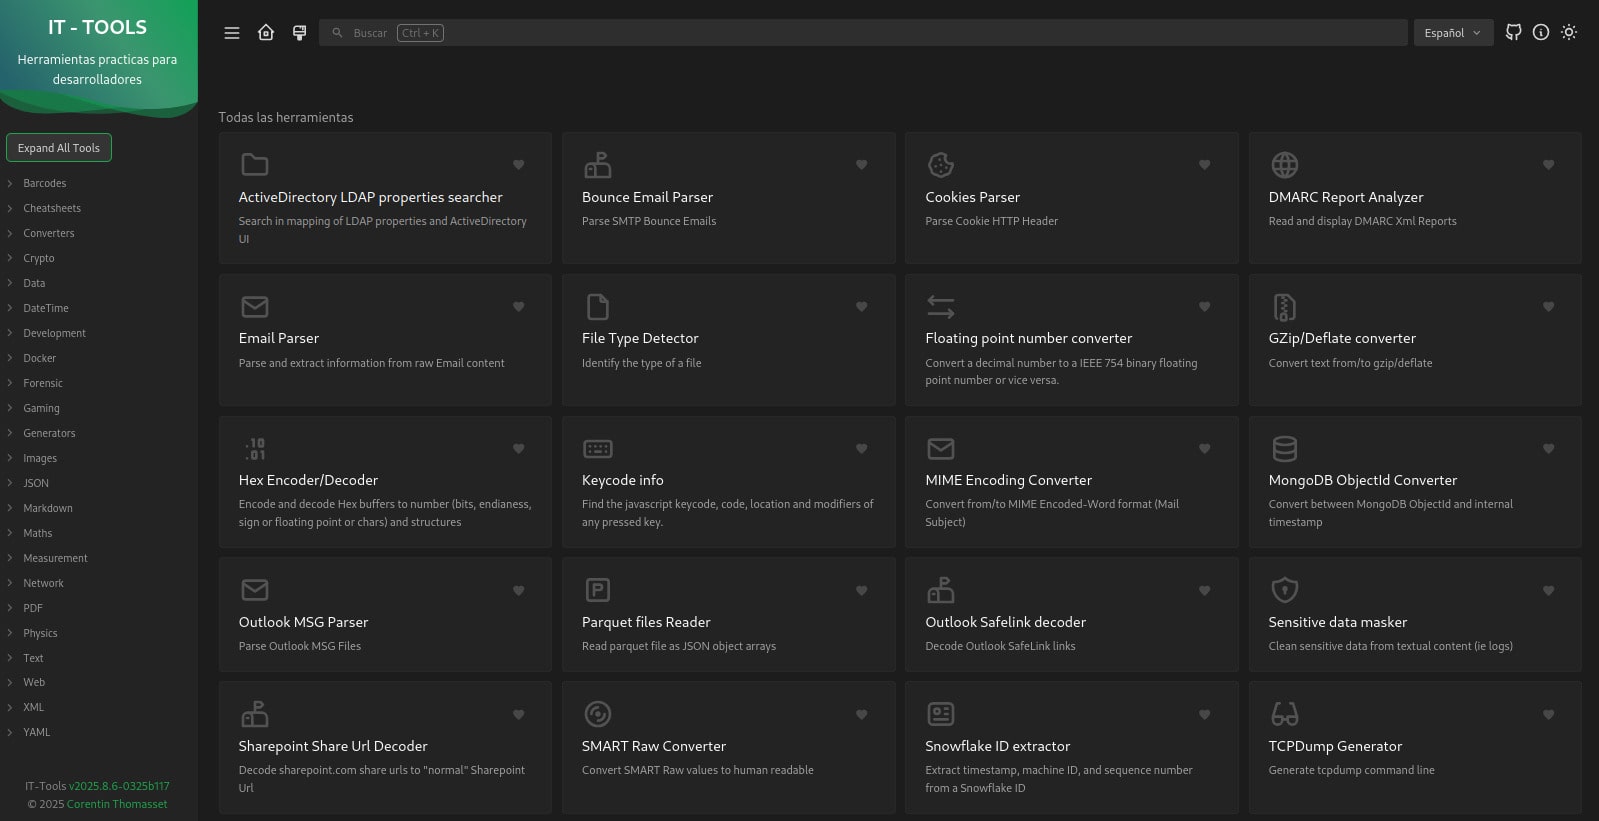Click the Expand All Tools button
The height and width of the screenshot is (821, 1599).
59,148
